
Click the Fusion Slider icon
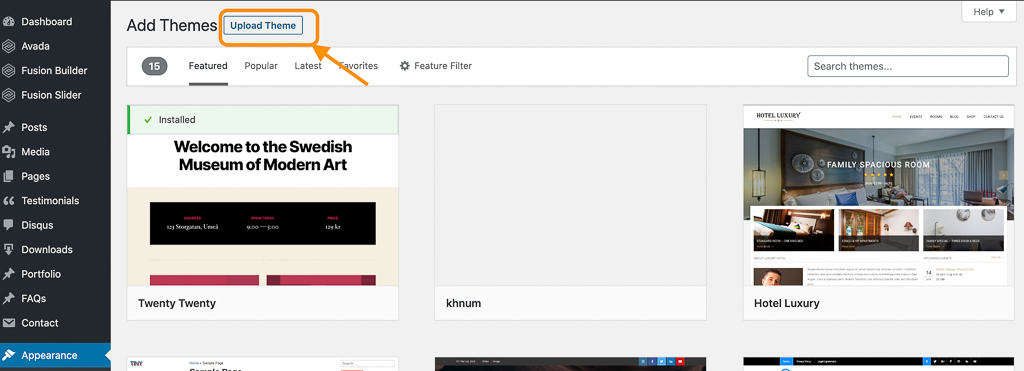tap(8, 95)
